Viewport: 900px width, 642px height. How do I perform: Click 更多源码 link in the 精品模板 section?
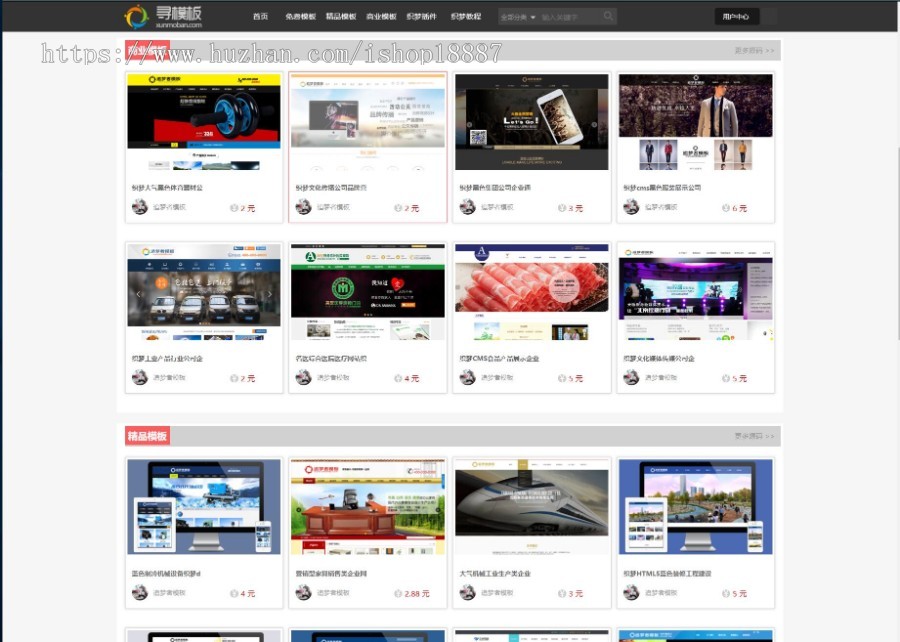[x=754, y=436]
